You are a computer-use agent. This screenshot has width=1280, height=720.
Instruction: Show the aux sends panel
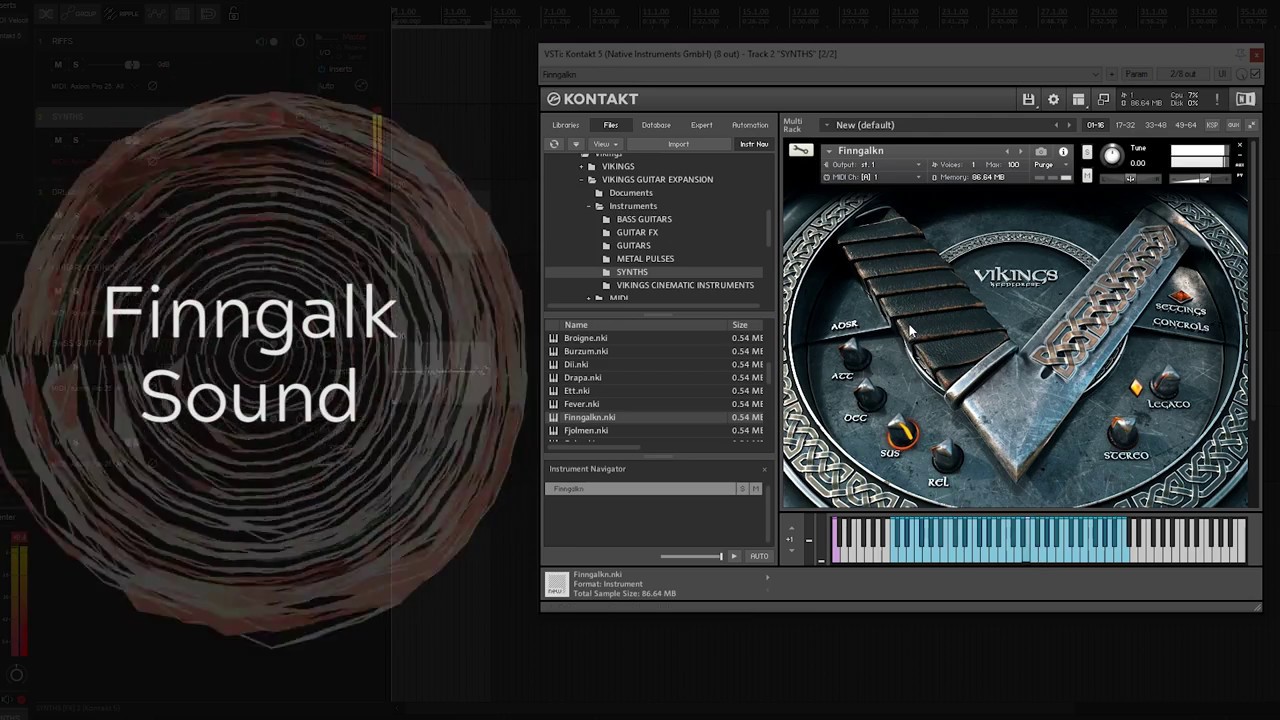pyautogui.click(x=1233, y=125)
